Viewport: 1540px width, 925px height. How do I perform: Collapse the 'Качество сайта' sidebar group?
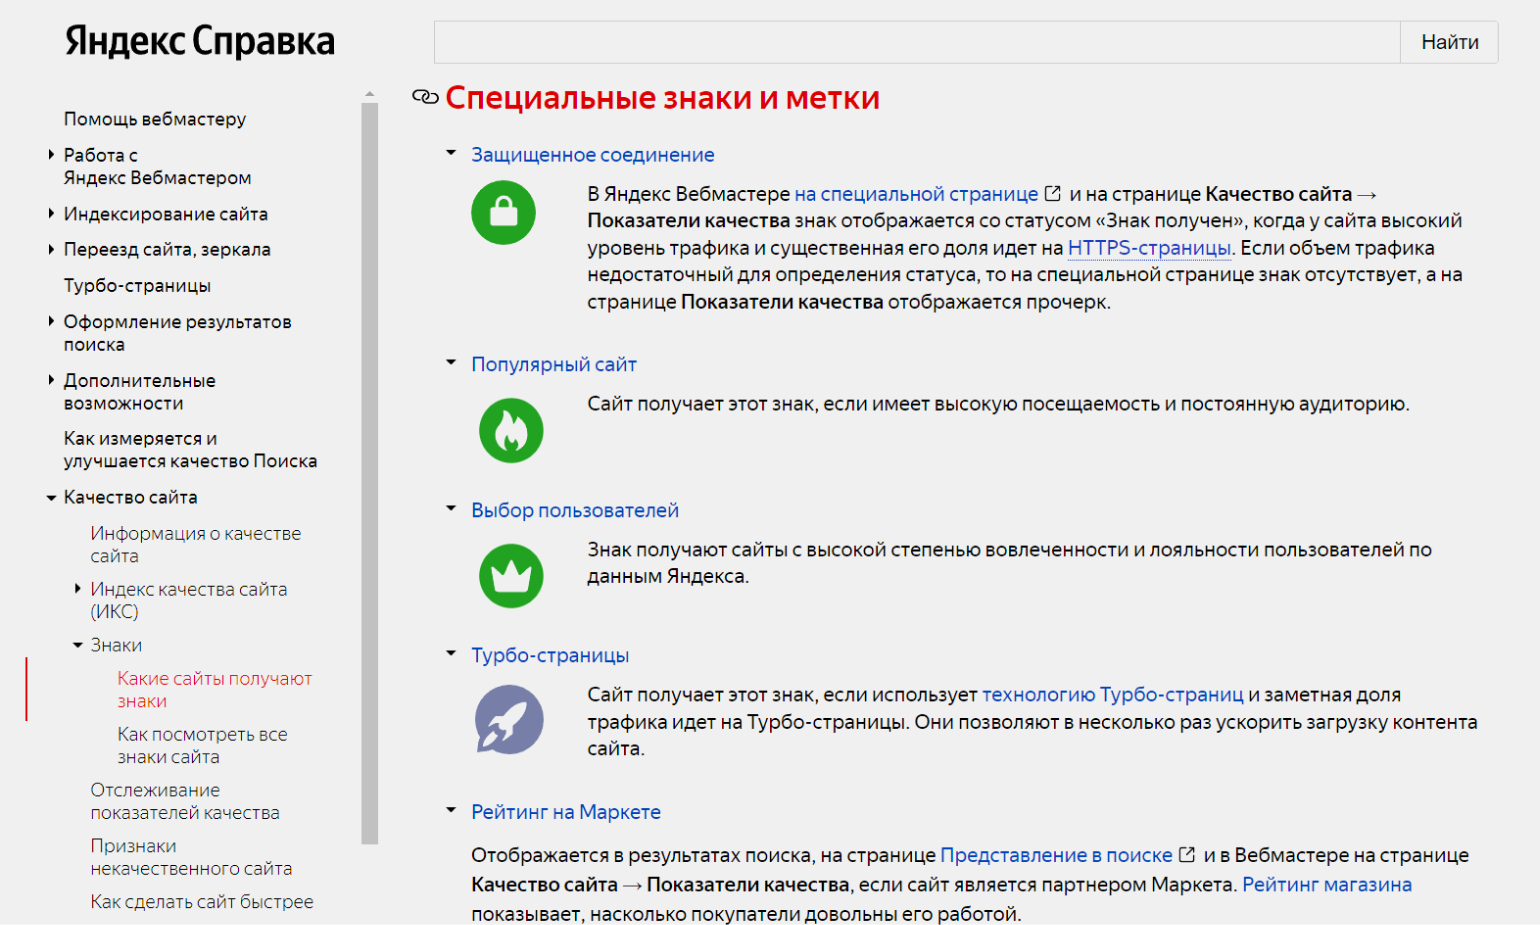pos(51,498)
